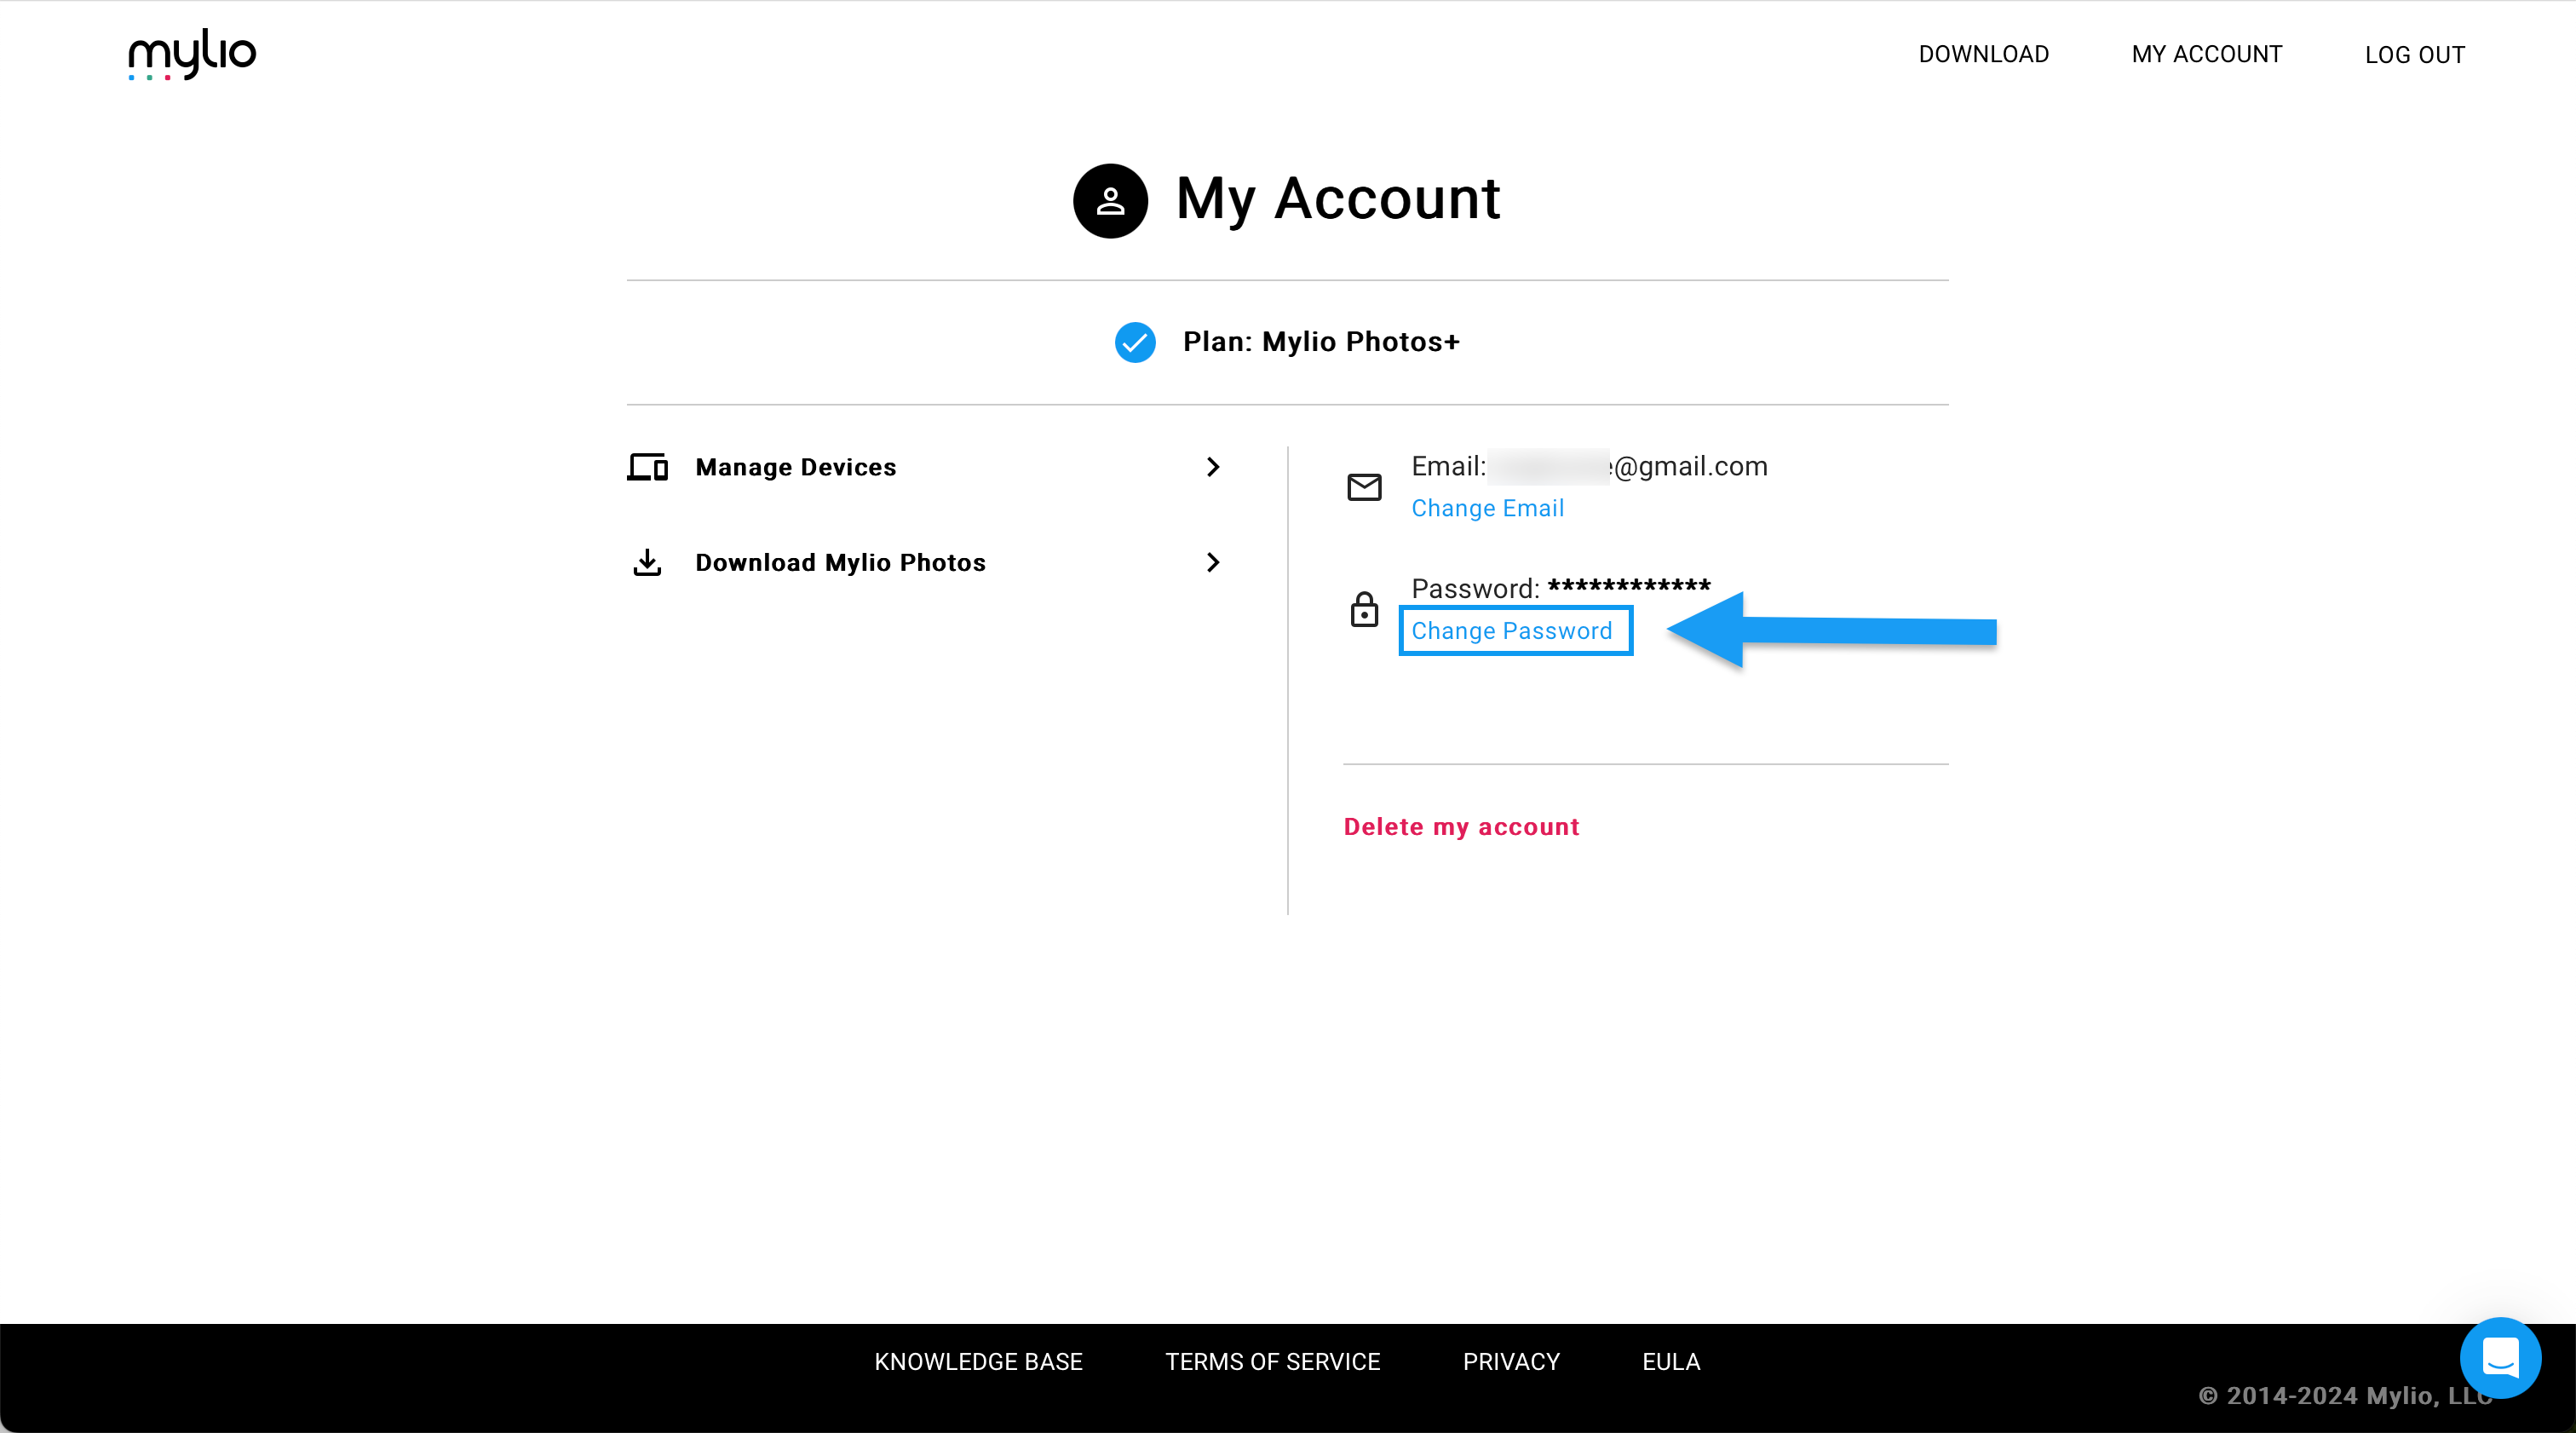2576x1433 pixels.
Task: Click the Change Email link
Action: pyautogui.click(x=1487, y=508)
